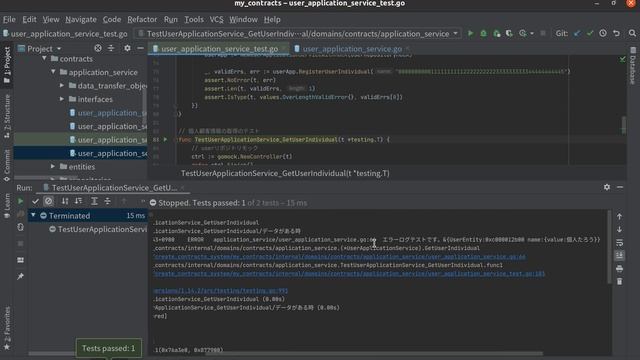The width and height of the screenshot is (640, 360).
Task: Click Git Commit checkmark icon
Action: [x=590, y=33]
